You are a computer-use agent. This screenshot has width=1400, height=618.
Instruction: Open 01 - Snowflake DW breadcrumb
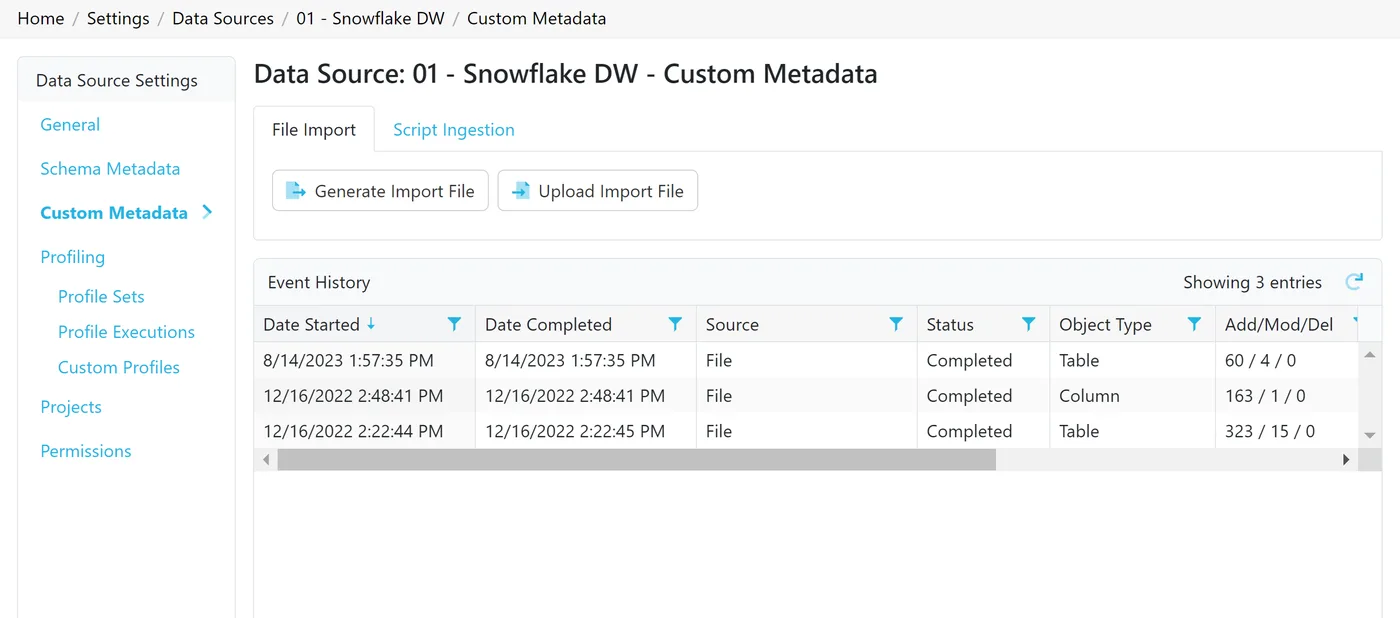pos(370,18)
